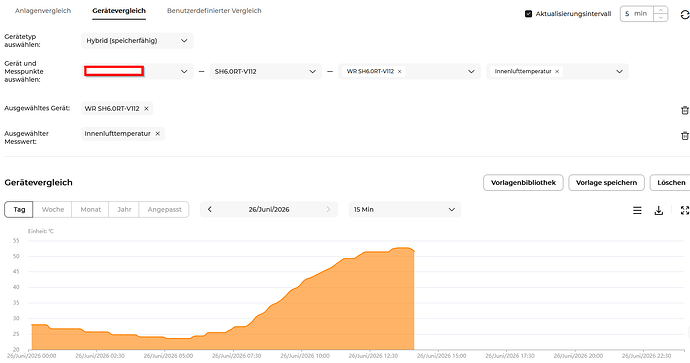Remove selected device chip WR SH6.0RT-V112
Screen dimensions: 690x363
[147, 108]
